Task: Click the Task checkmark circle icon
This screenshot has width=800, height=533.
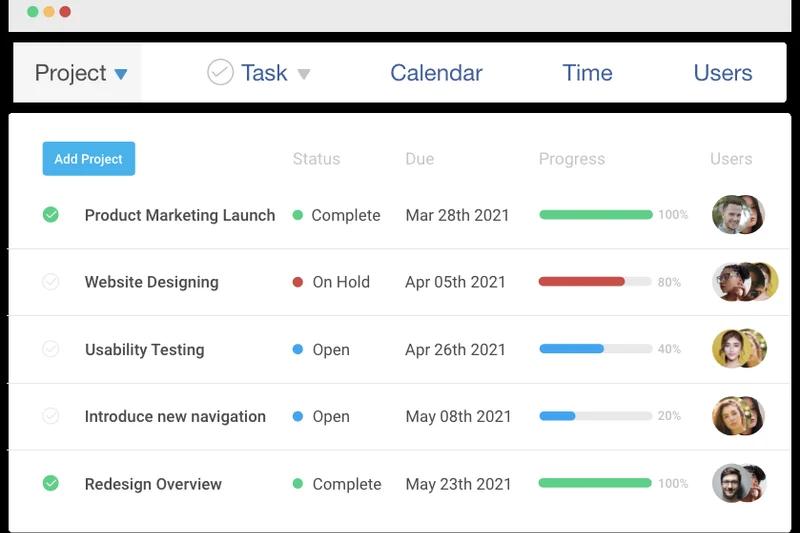Action: point(220,72)
